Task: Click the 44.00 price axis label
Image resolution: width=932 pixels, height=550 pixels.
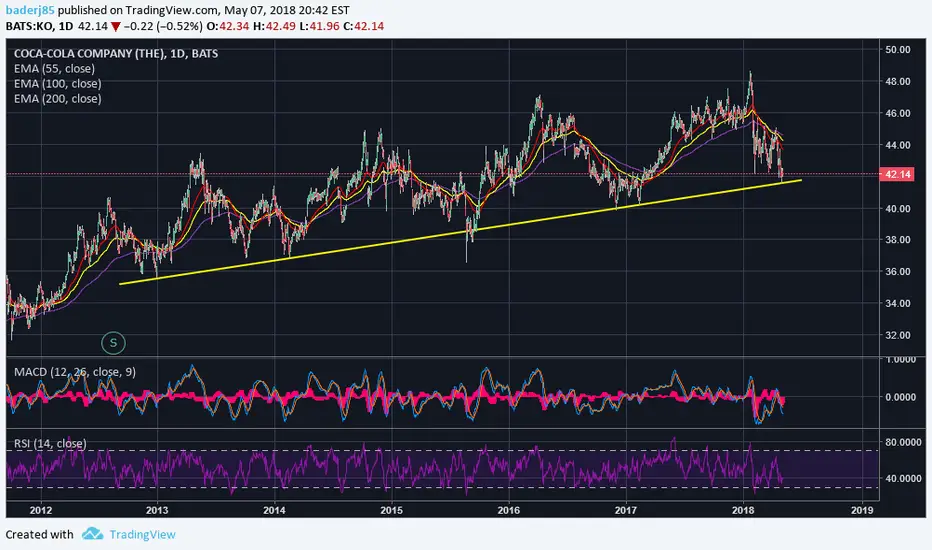Action: click(x=898, y=145)
